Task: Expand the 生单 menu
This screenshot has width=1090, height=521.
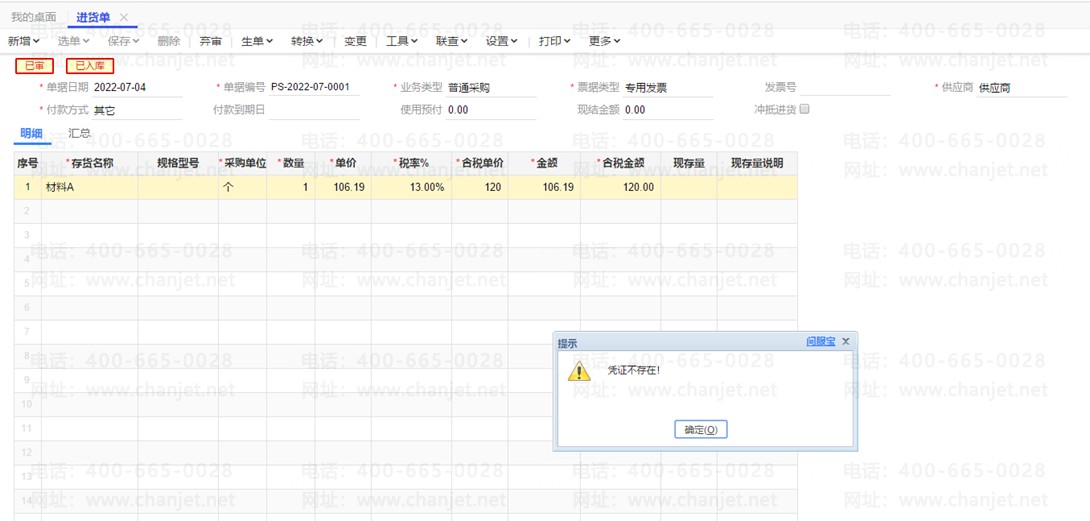Action: point(257,41)
